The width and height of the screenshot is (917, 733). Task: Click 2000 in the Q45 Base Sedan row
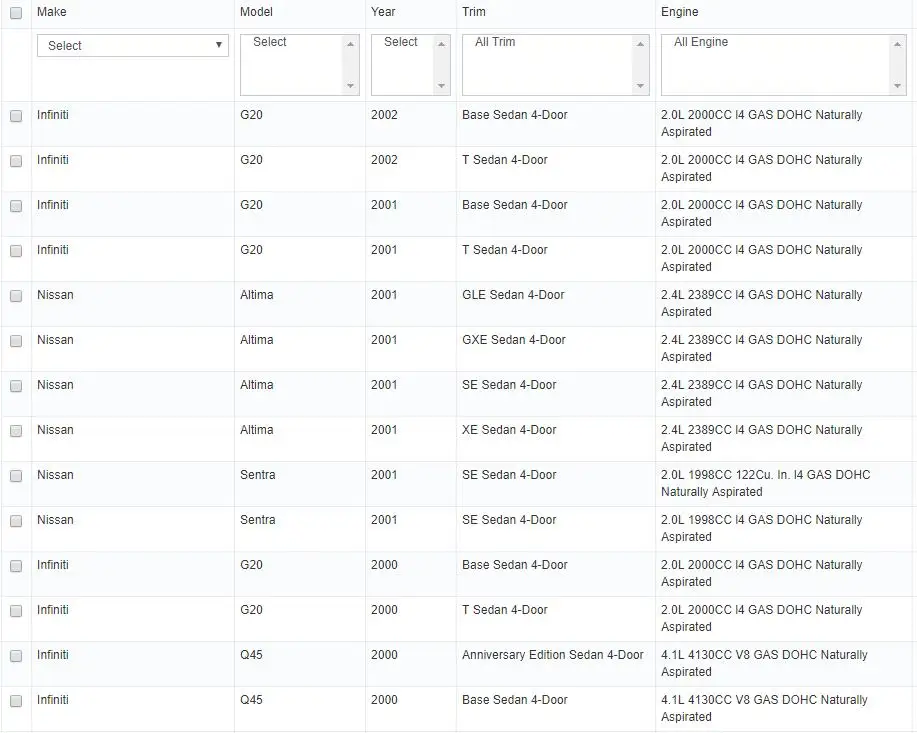tap(384, 700)
